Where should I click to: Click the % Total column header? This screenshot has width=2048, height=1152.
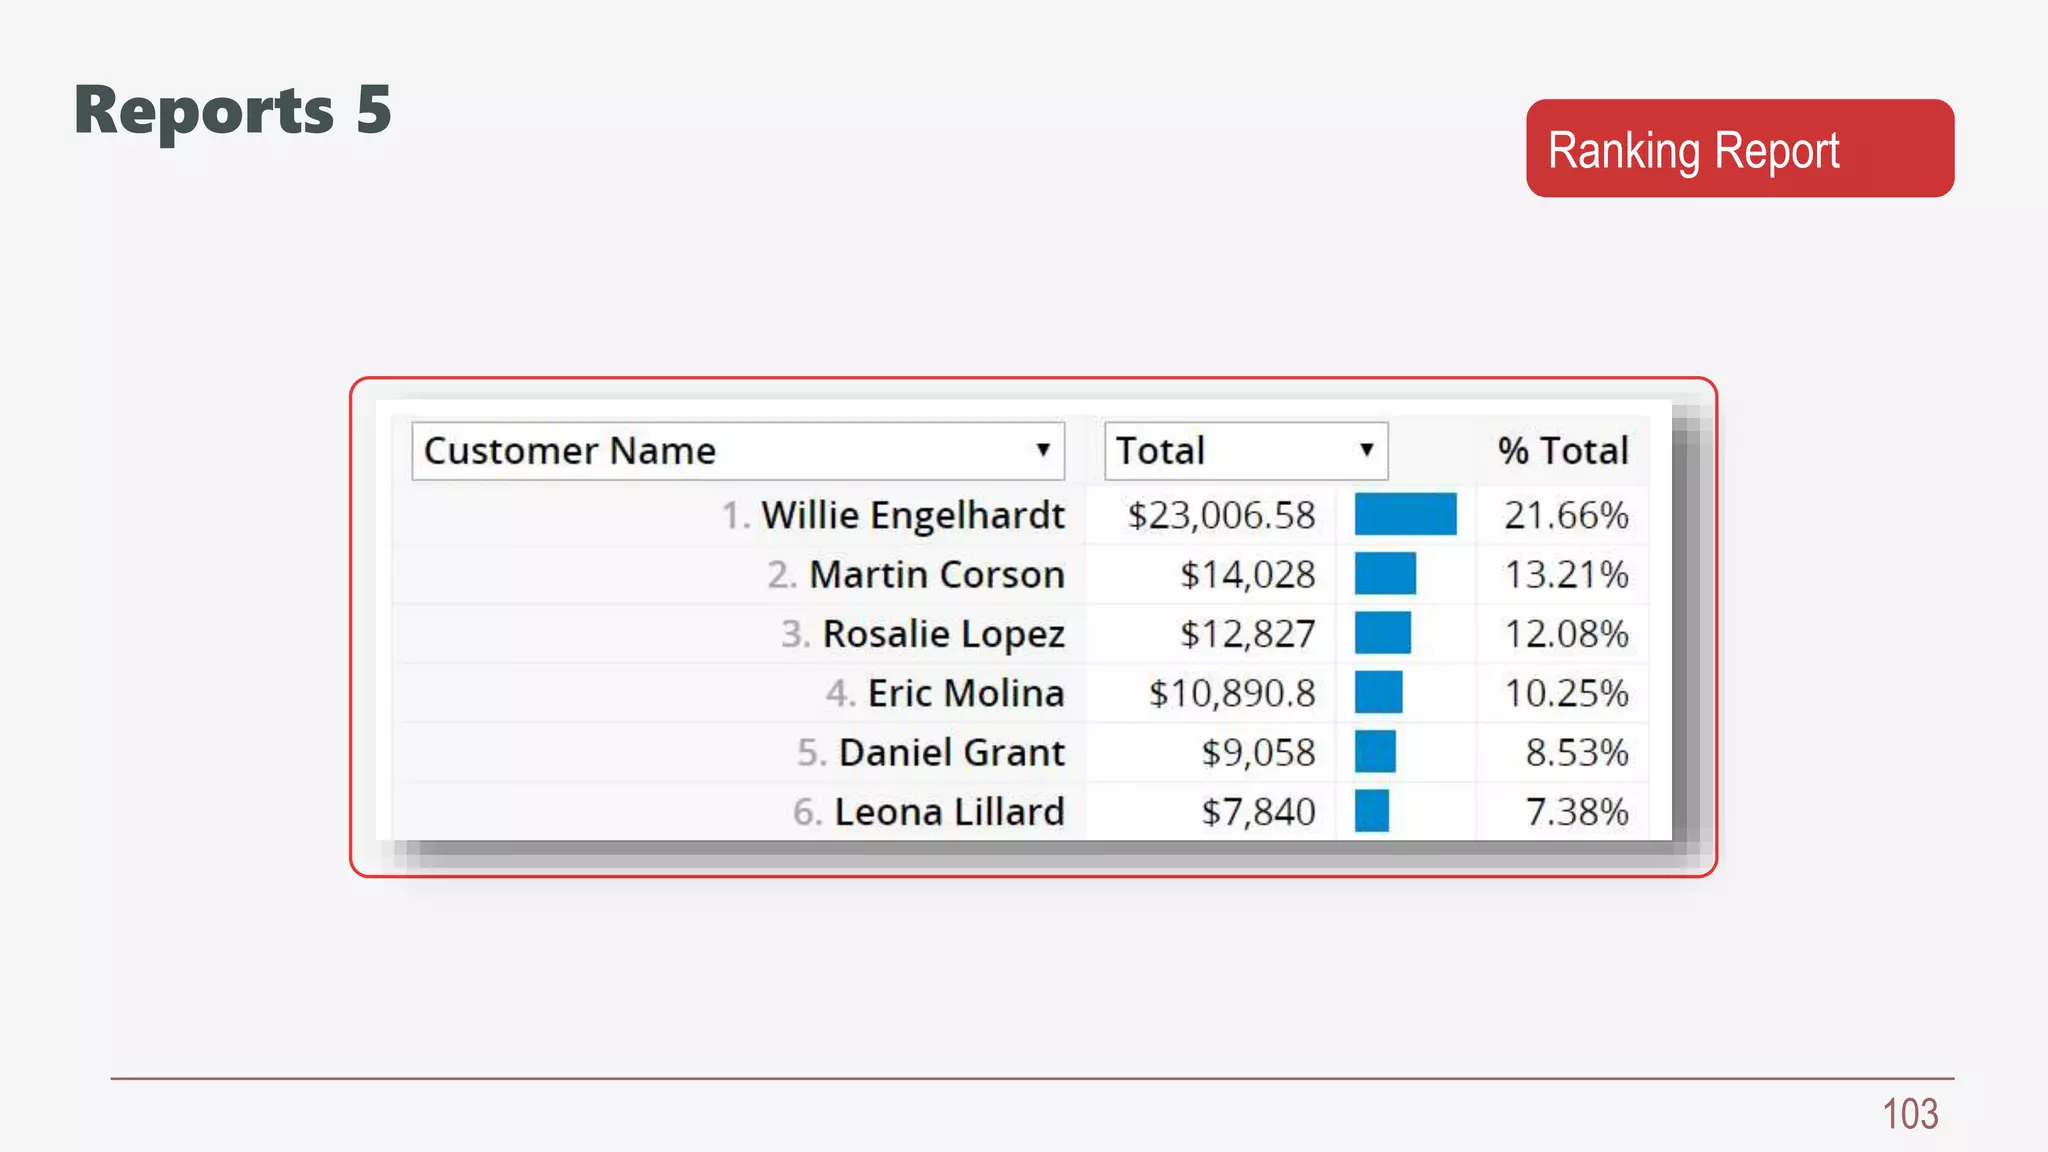pyautogui.click(x=1562, y=451)
